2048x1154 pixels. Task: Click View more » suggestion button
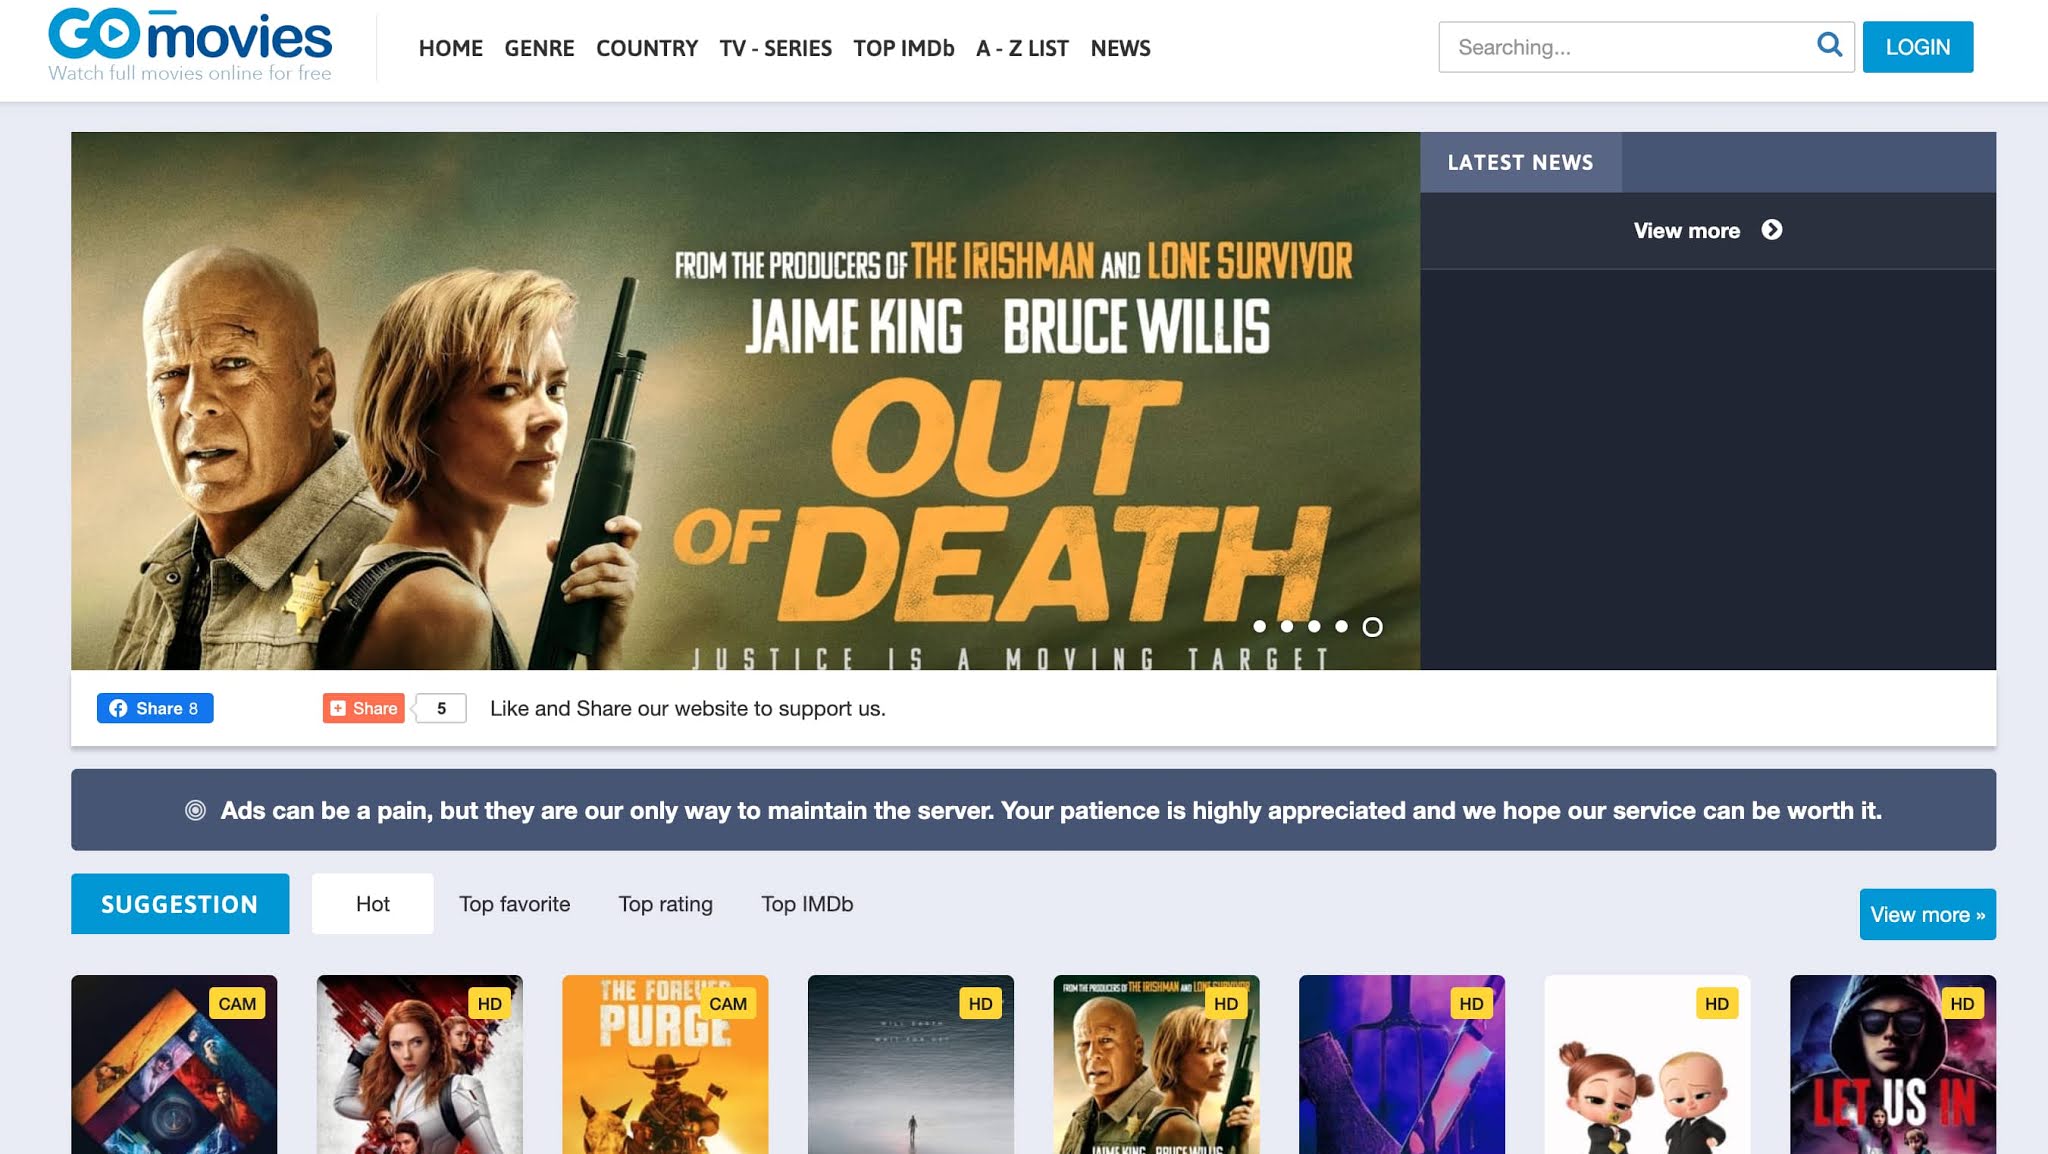(1927, 914)
